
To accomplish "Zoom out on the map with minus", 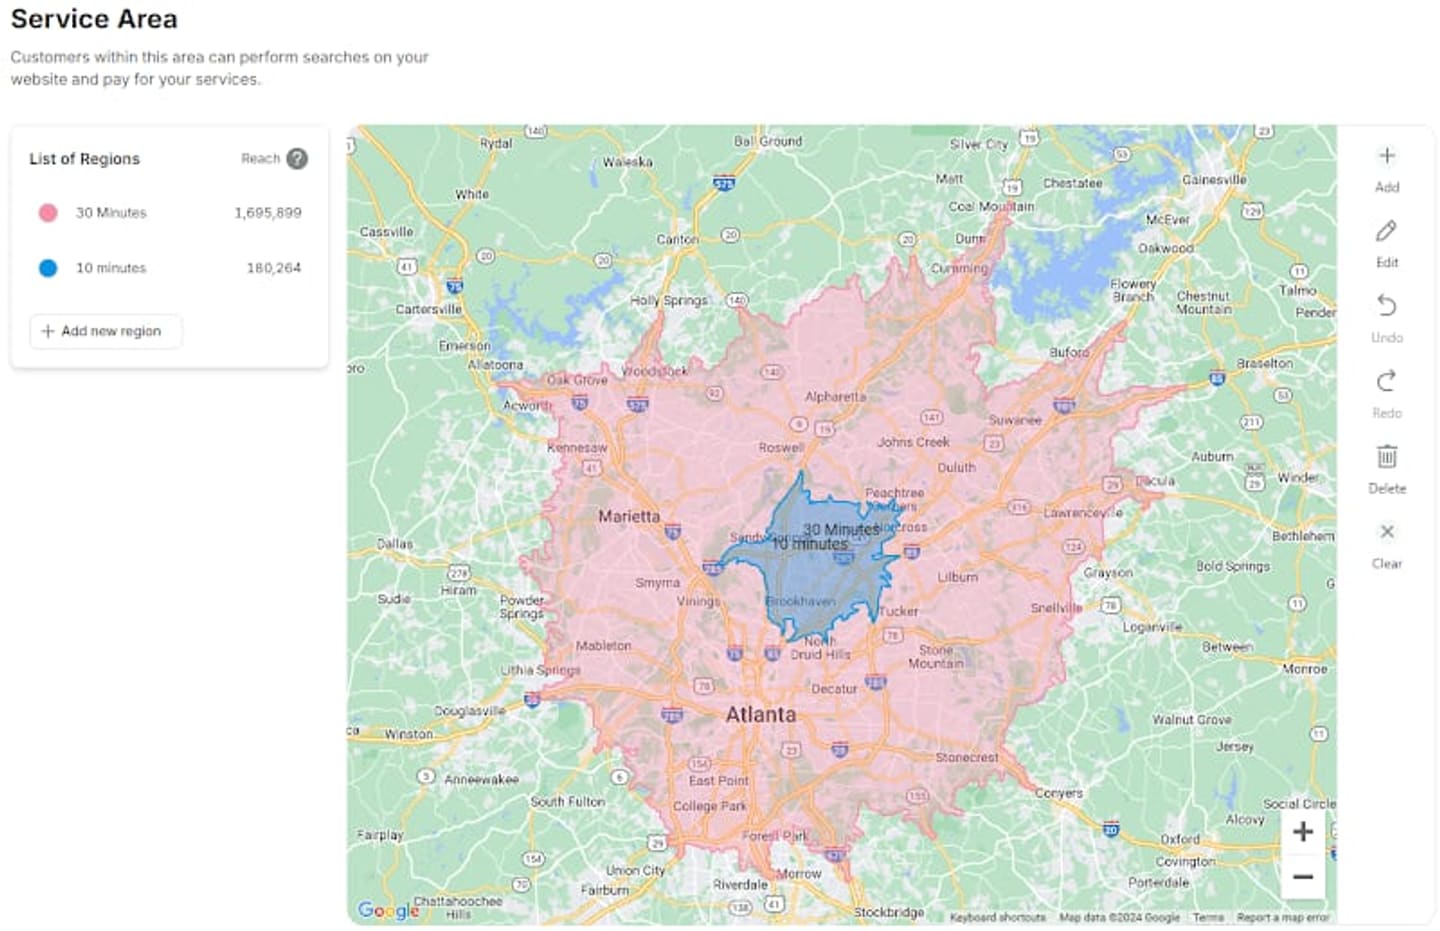I will pyautogui.click(x=1302, y=877).
